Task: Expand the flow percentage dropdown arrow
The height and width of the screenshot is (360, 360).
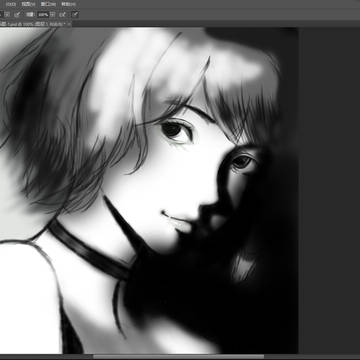Action: click(52, 15)
